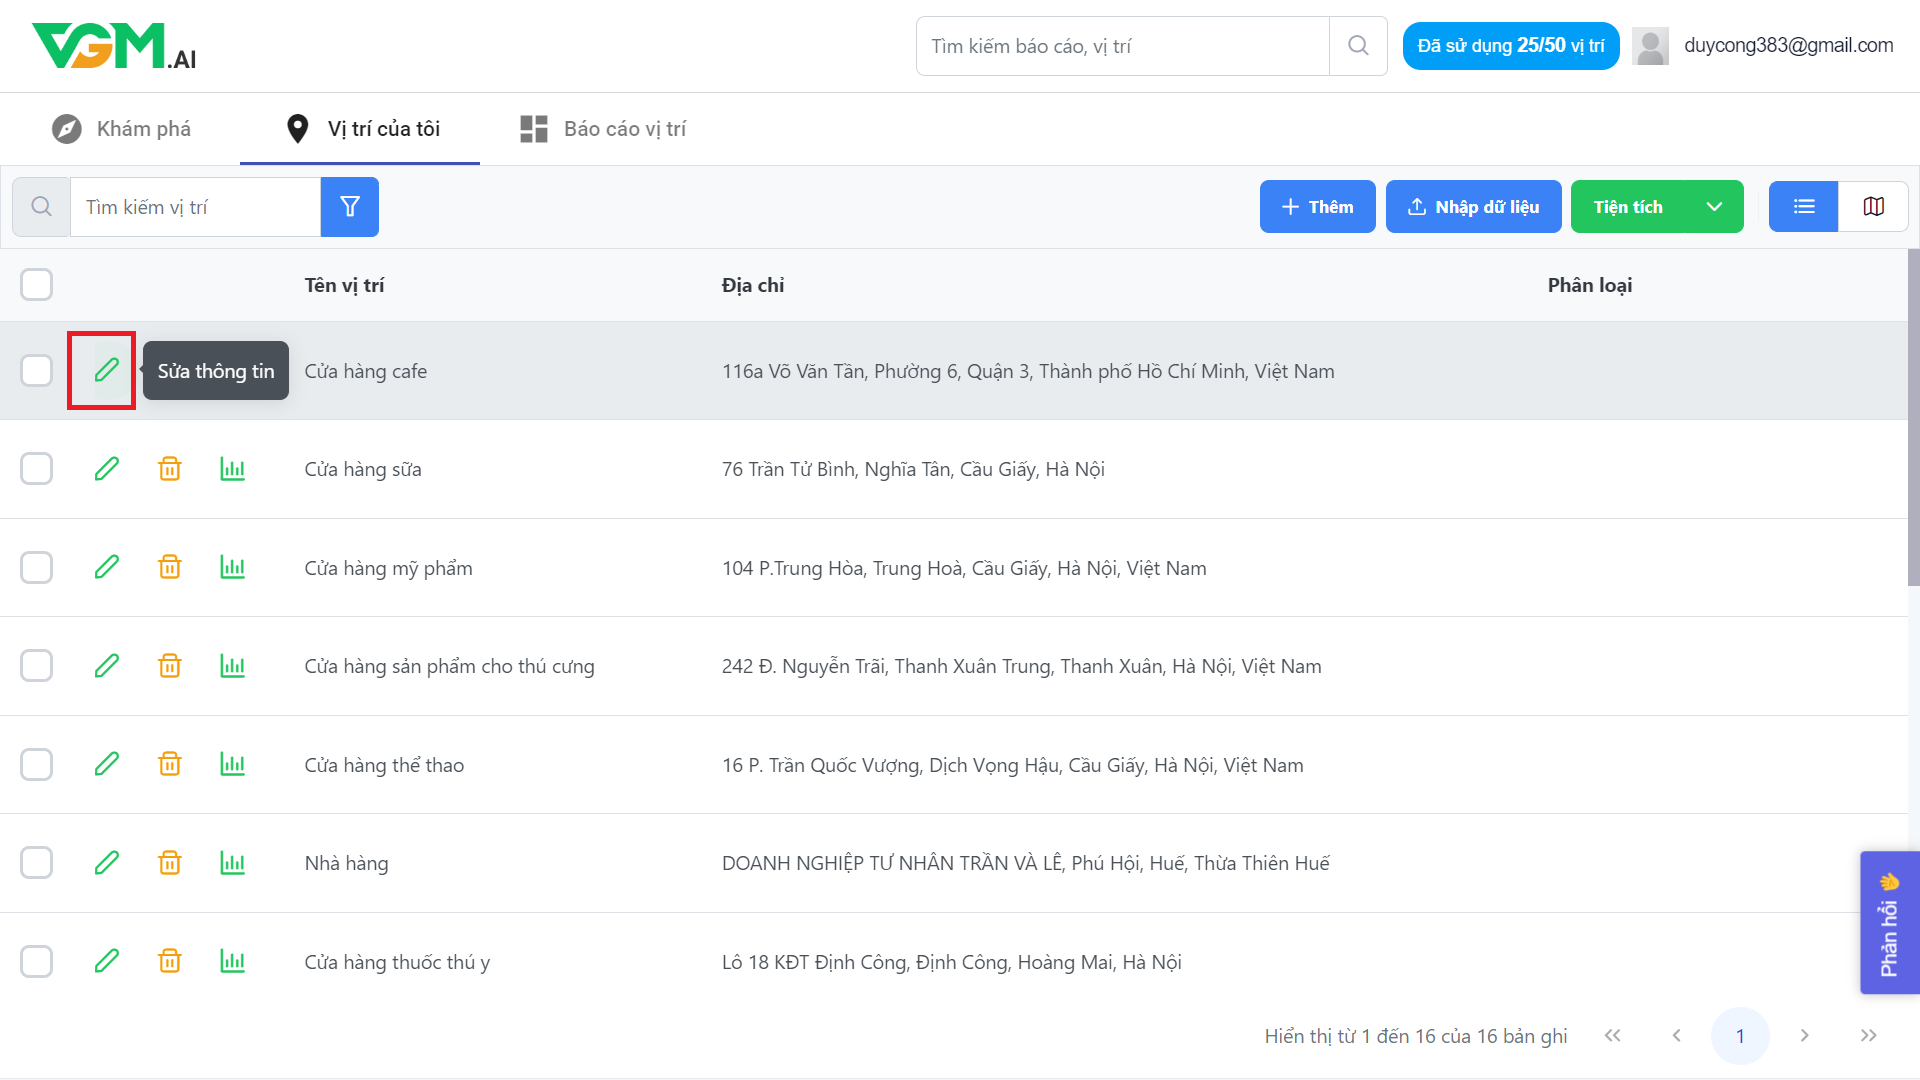Tick the select-all header checkbox
Image resolution: width=1920 pixels, height=1080 pixels.
pos(37,285)
